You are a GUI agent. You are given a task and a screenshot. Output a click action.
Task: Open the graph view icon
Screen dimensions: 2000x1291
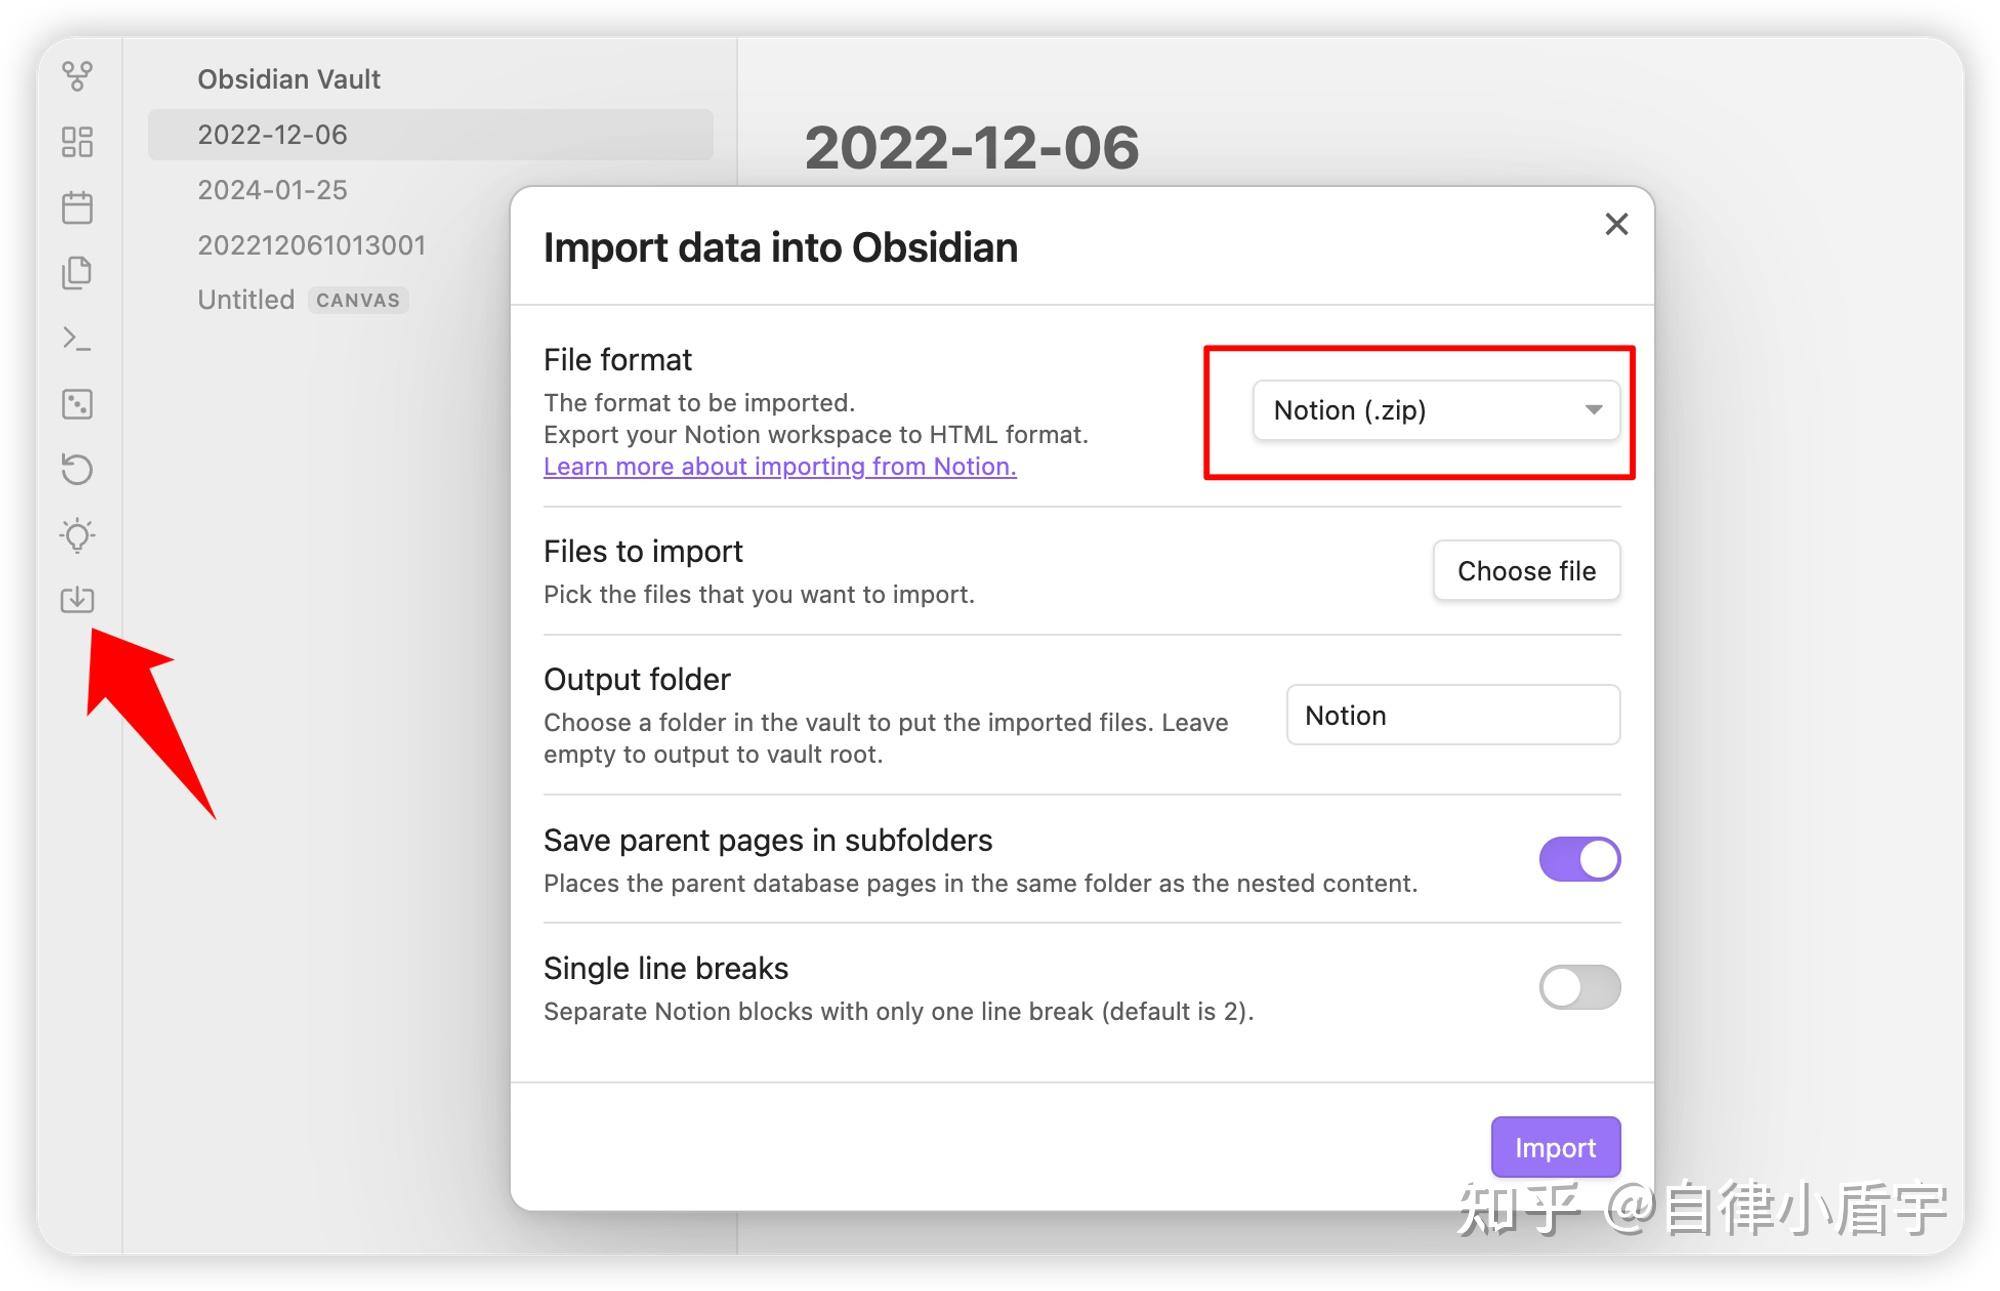coord(77,76)
